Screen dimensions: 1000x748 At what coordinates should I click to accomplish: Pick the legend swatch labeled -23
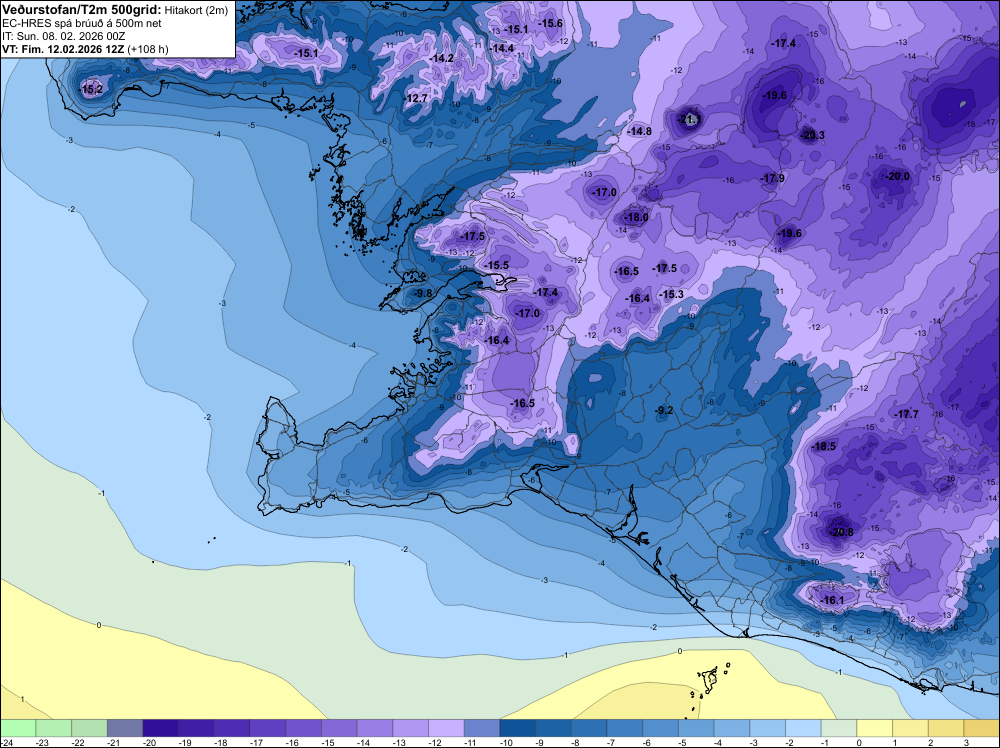coord(54,728)
